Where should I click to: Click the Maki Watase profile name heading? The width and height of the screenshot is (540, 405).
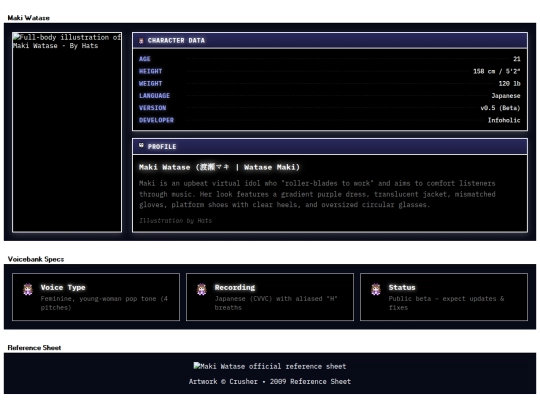point(219,167)
